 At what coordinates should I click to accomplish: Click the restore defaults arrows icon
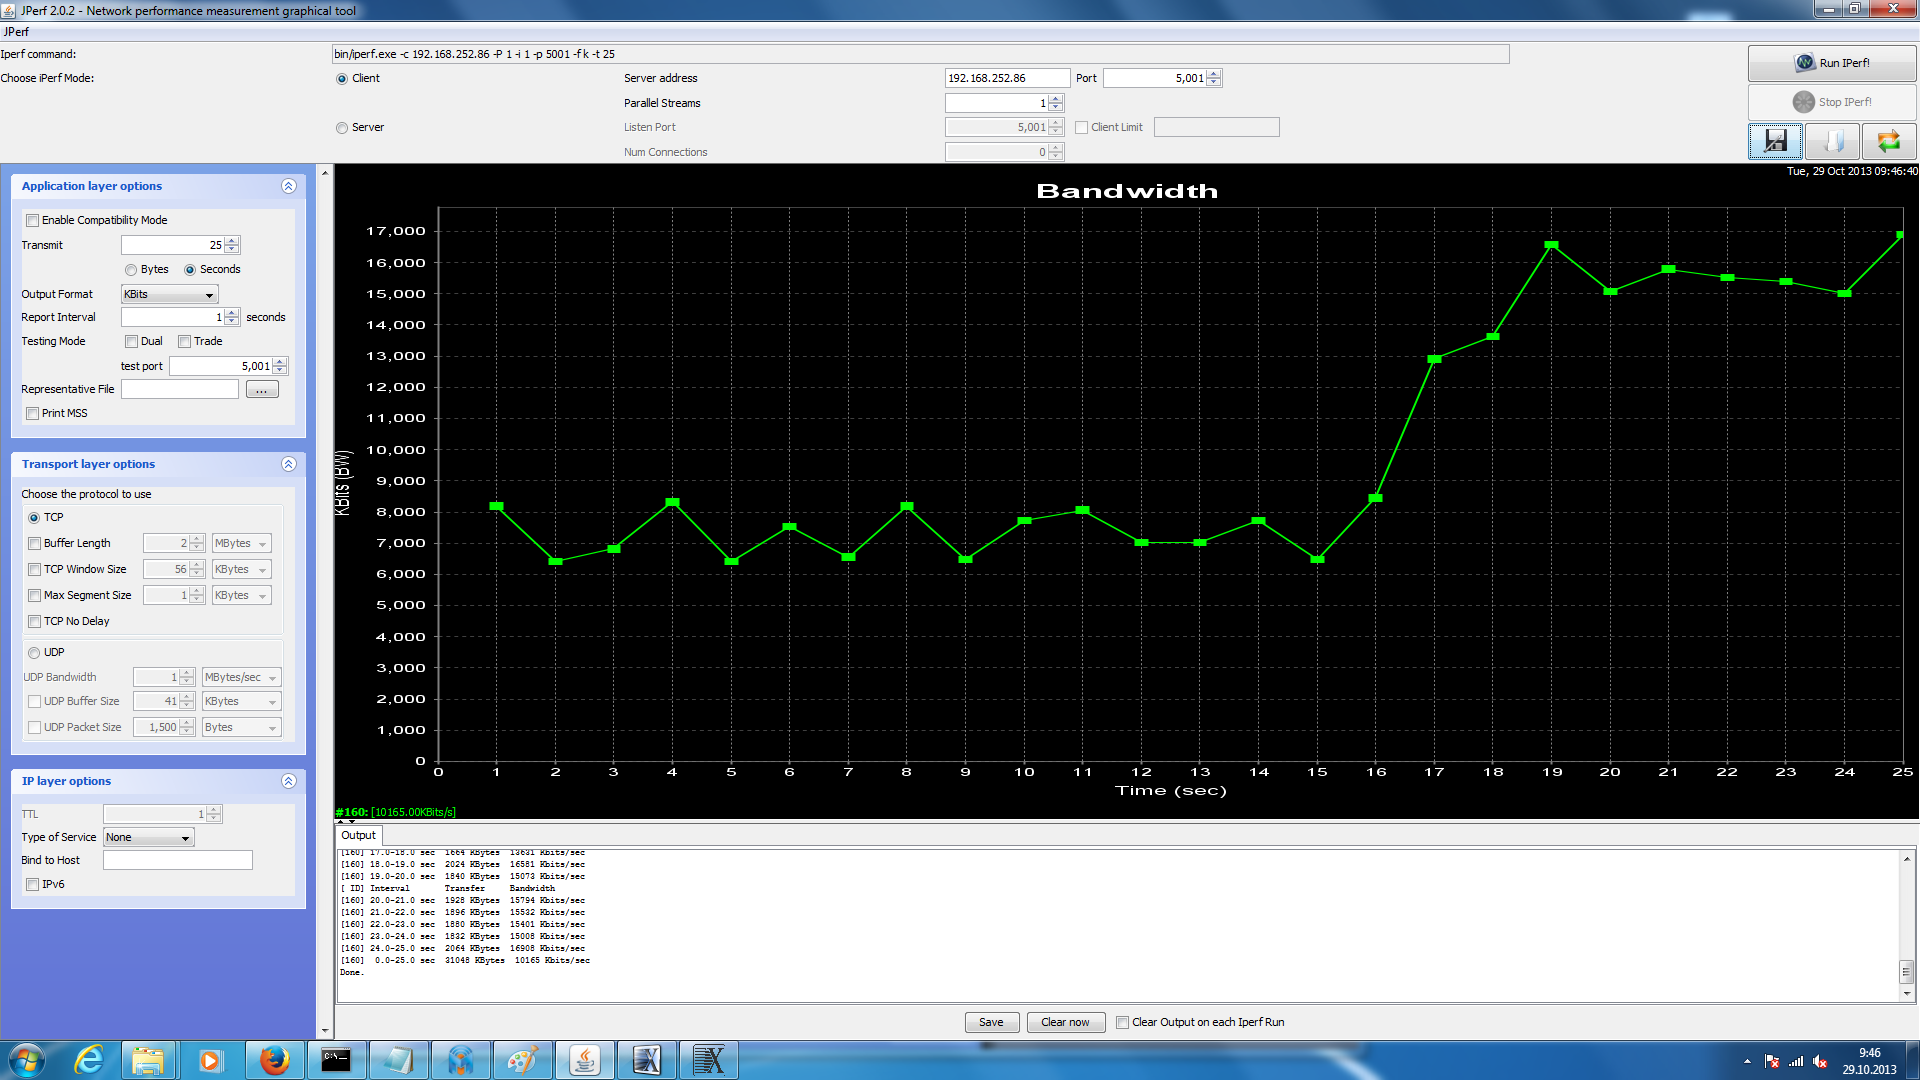tap(1889, 141)
